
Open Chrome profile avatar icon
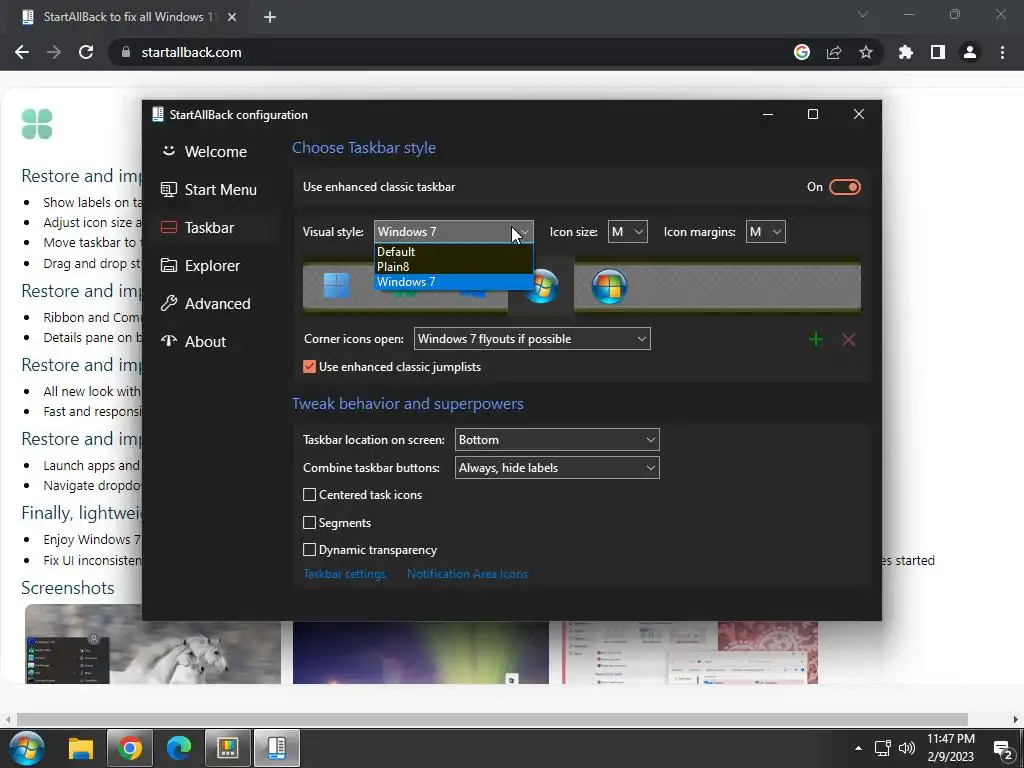pos(970,52)
